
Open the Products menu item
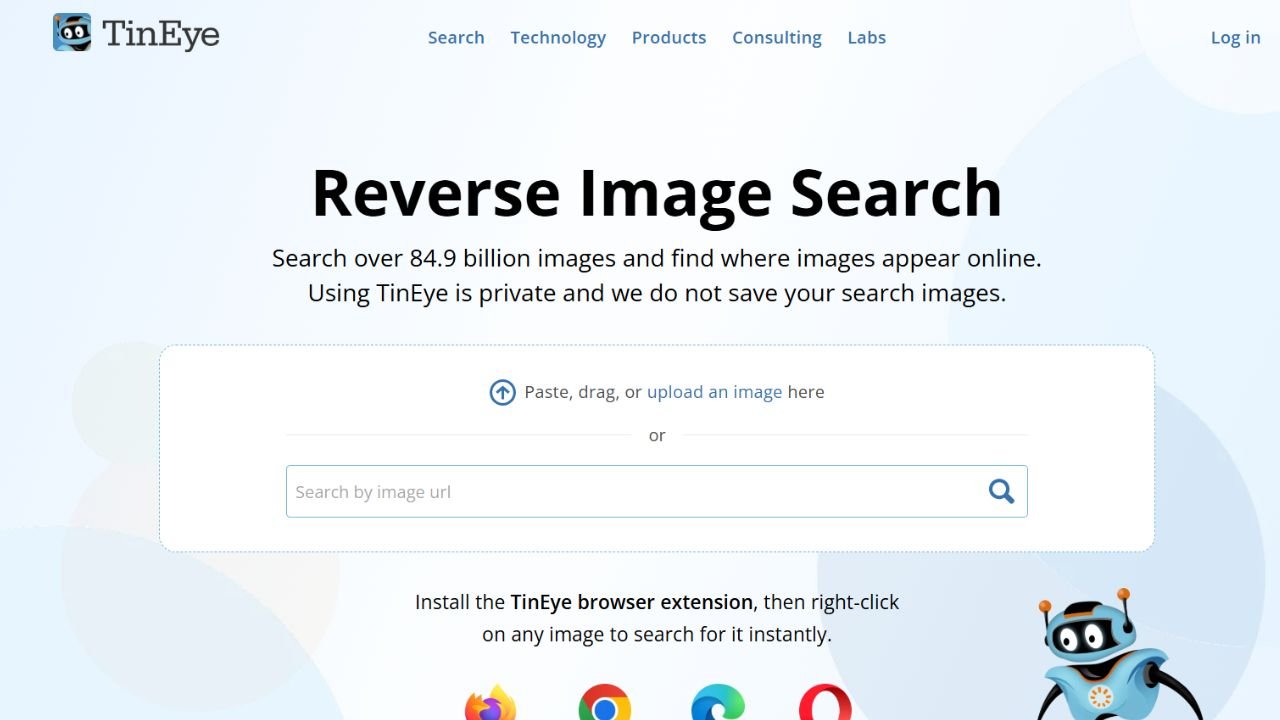[x=669, y=37]
